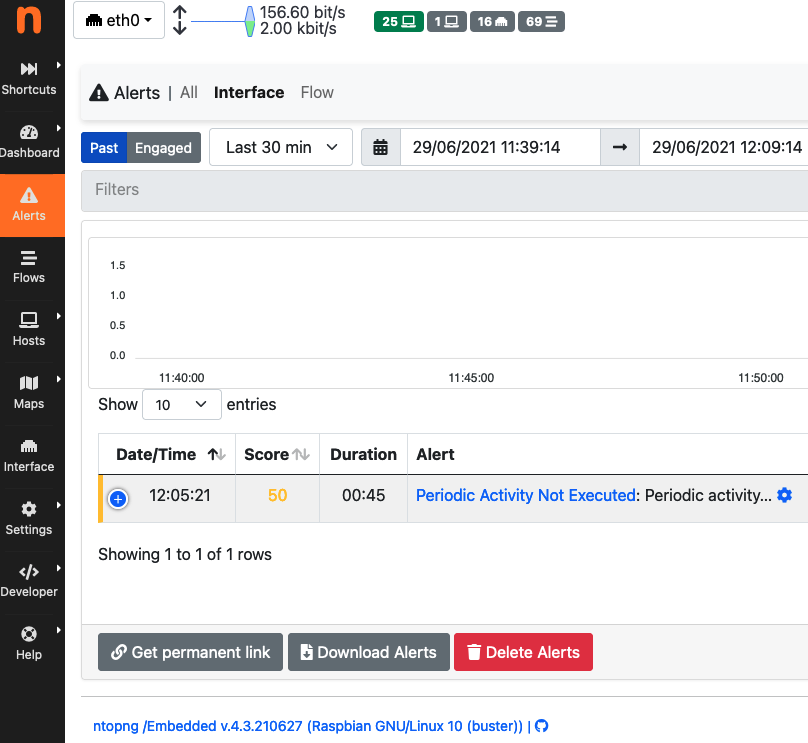The height and width of the screenshot is (743, 808).
Task: Switch to Engaged alerts mode
Action: 163,146
